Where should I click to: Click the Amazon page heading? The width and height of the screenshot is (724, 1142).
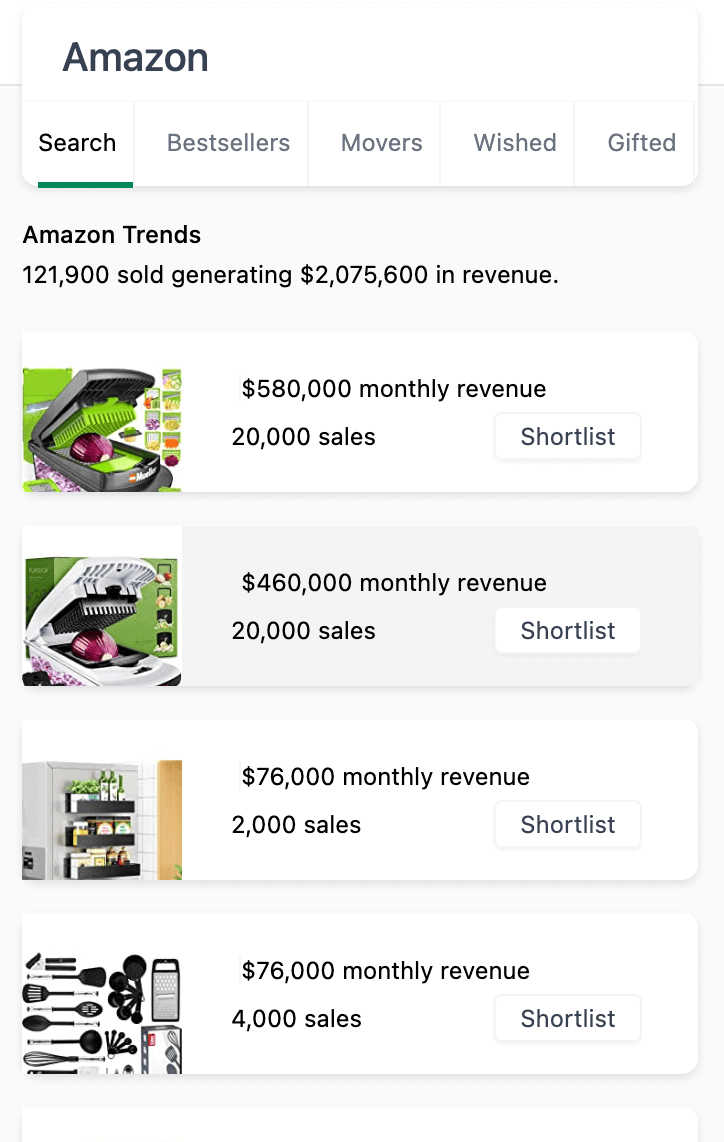point(136,58)
